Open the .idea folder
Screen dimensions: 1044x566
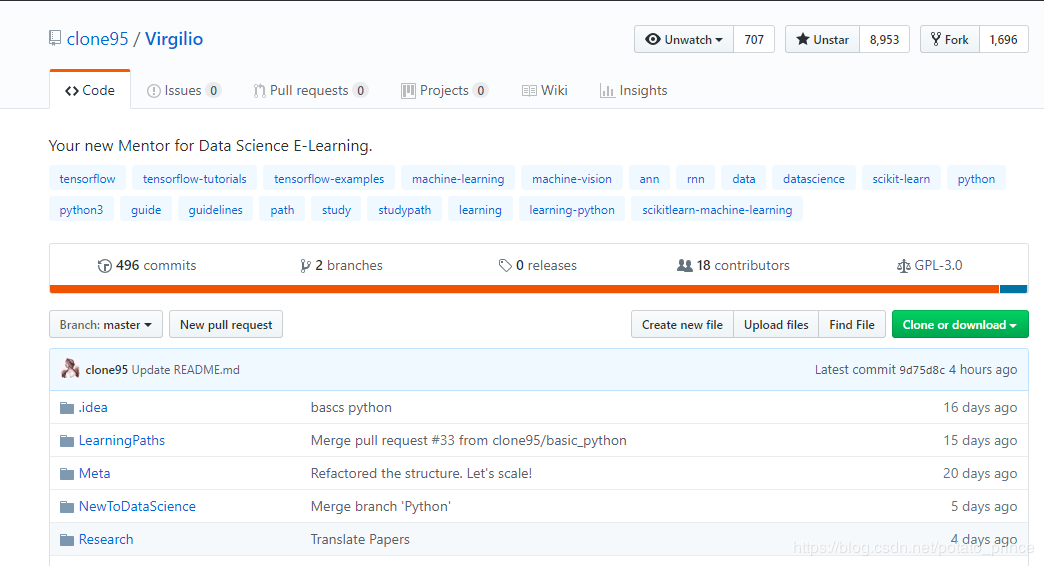pyautogui.click(x=93, y=408)
